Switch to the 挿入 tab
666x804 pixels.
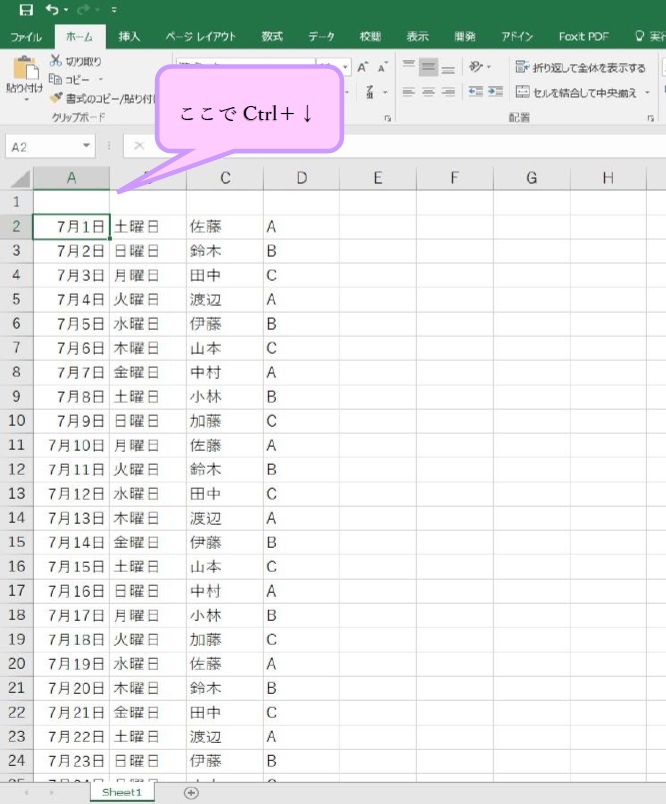(x=129, y=37)
